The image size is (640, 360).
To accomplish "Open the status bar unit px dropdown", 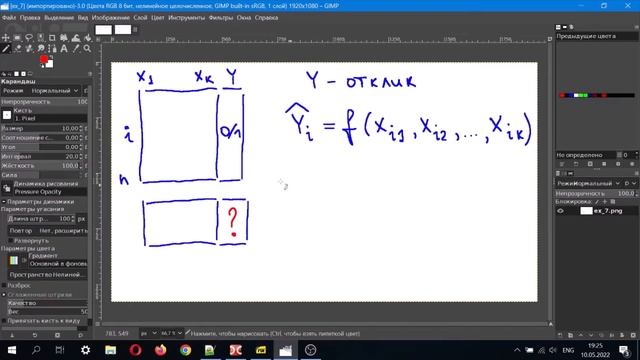I will click(x=149, y=333).
